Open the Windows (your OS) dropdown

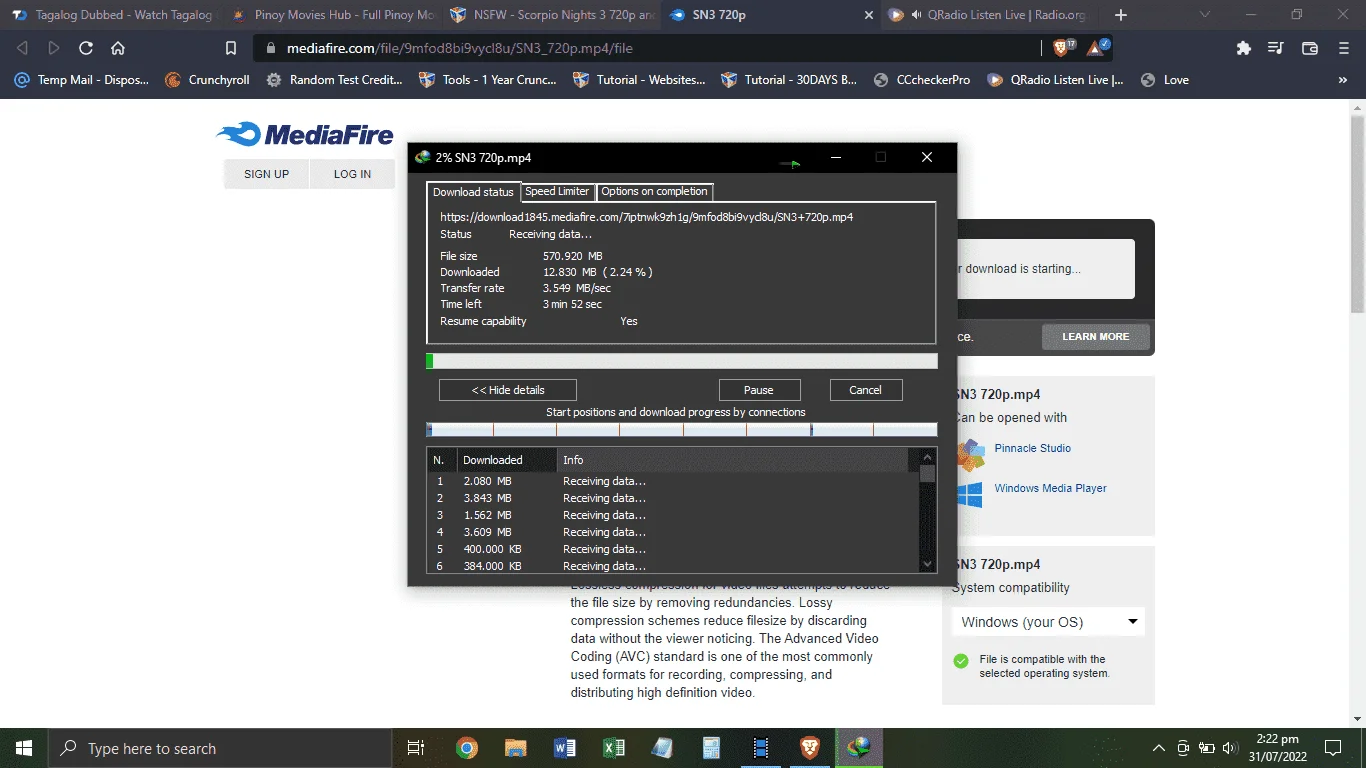click(1048, 622)
